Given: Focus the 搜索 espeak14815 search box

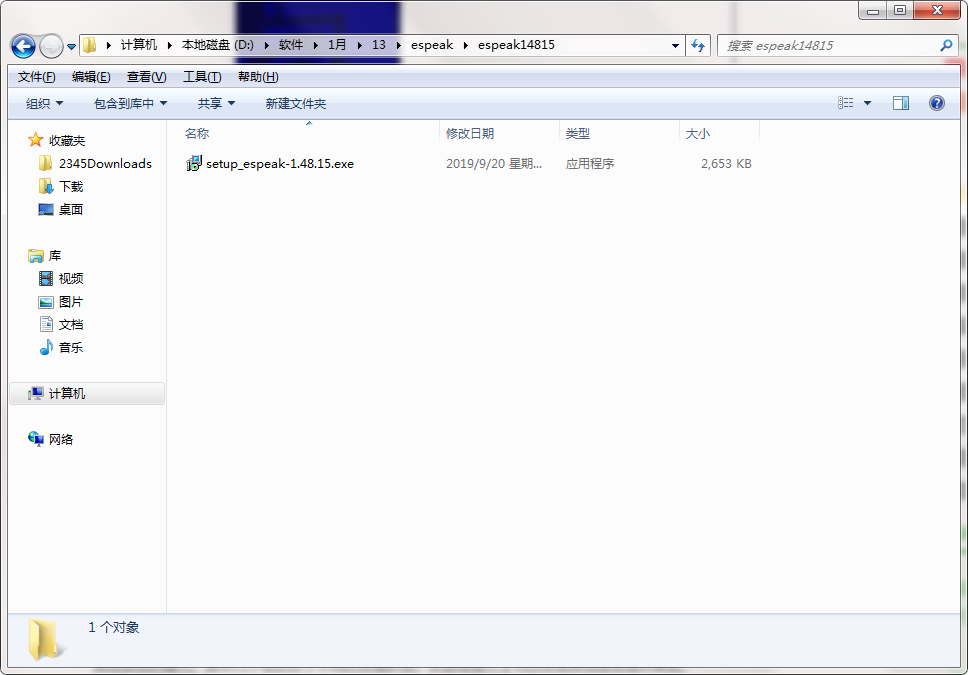Looking at the screenshot, I should 837,45.
